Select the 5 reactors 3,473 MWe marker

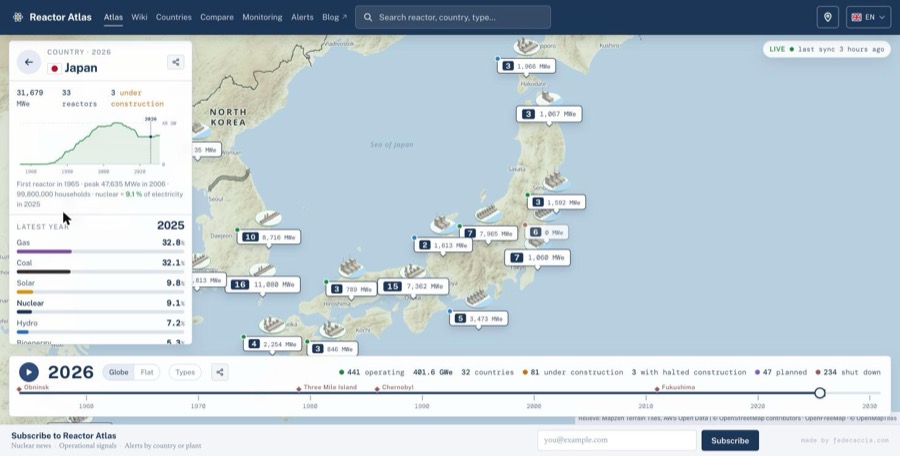479,318
